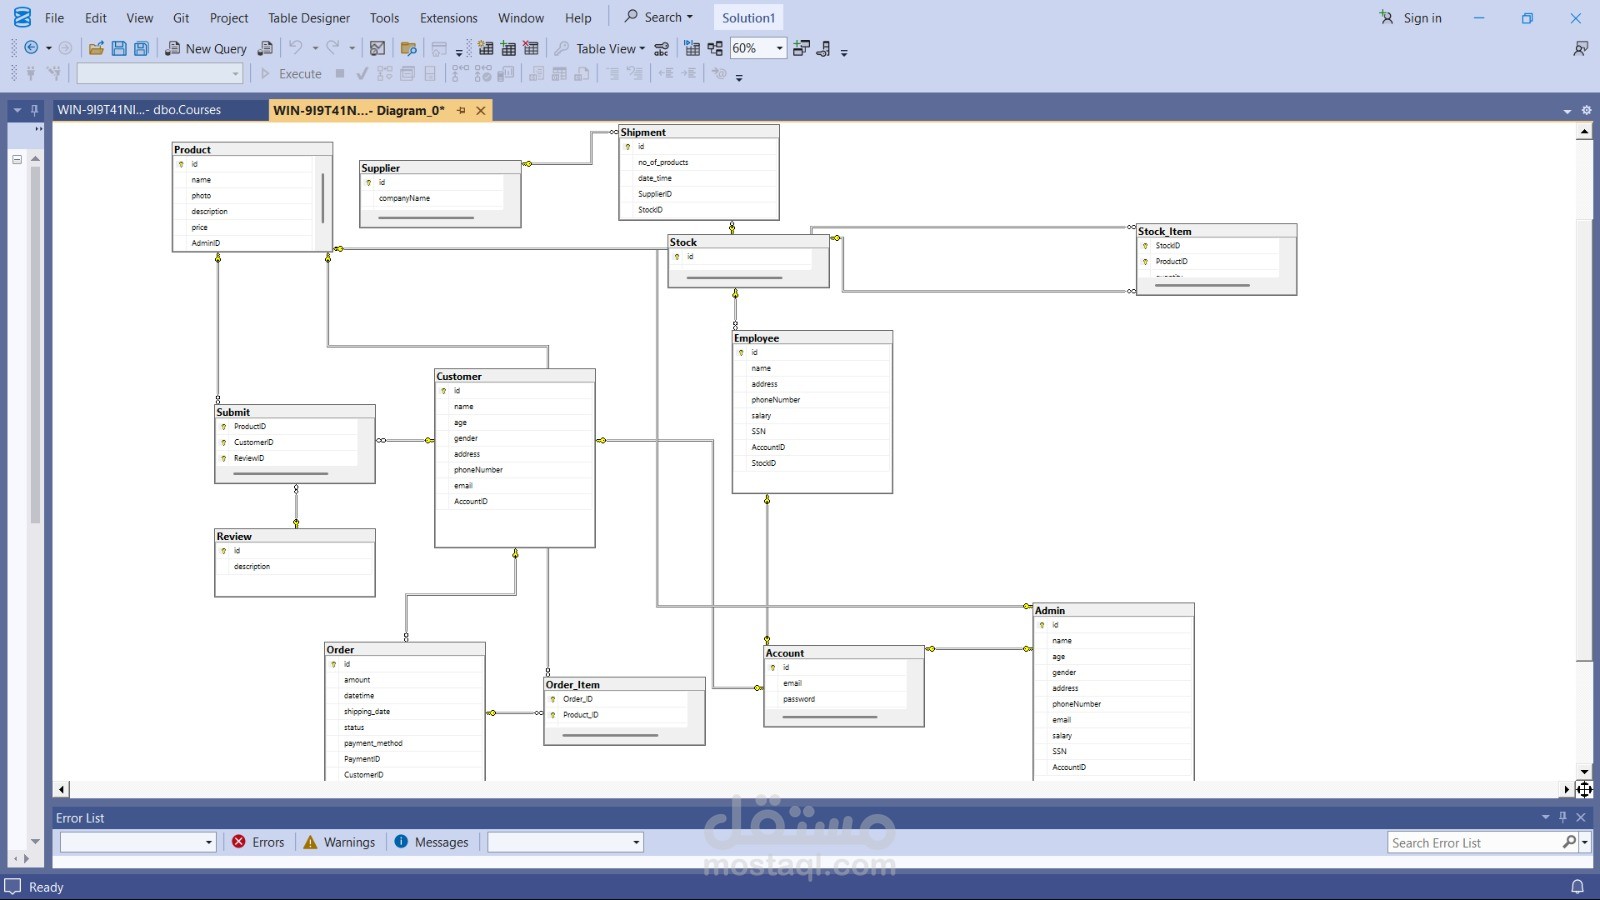
Task: Open the Search dropdown in the title bar
Action: click(659, 17)
